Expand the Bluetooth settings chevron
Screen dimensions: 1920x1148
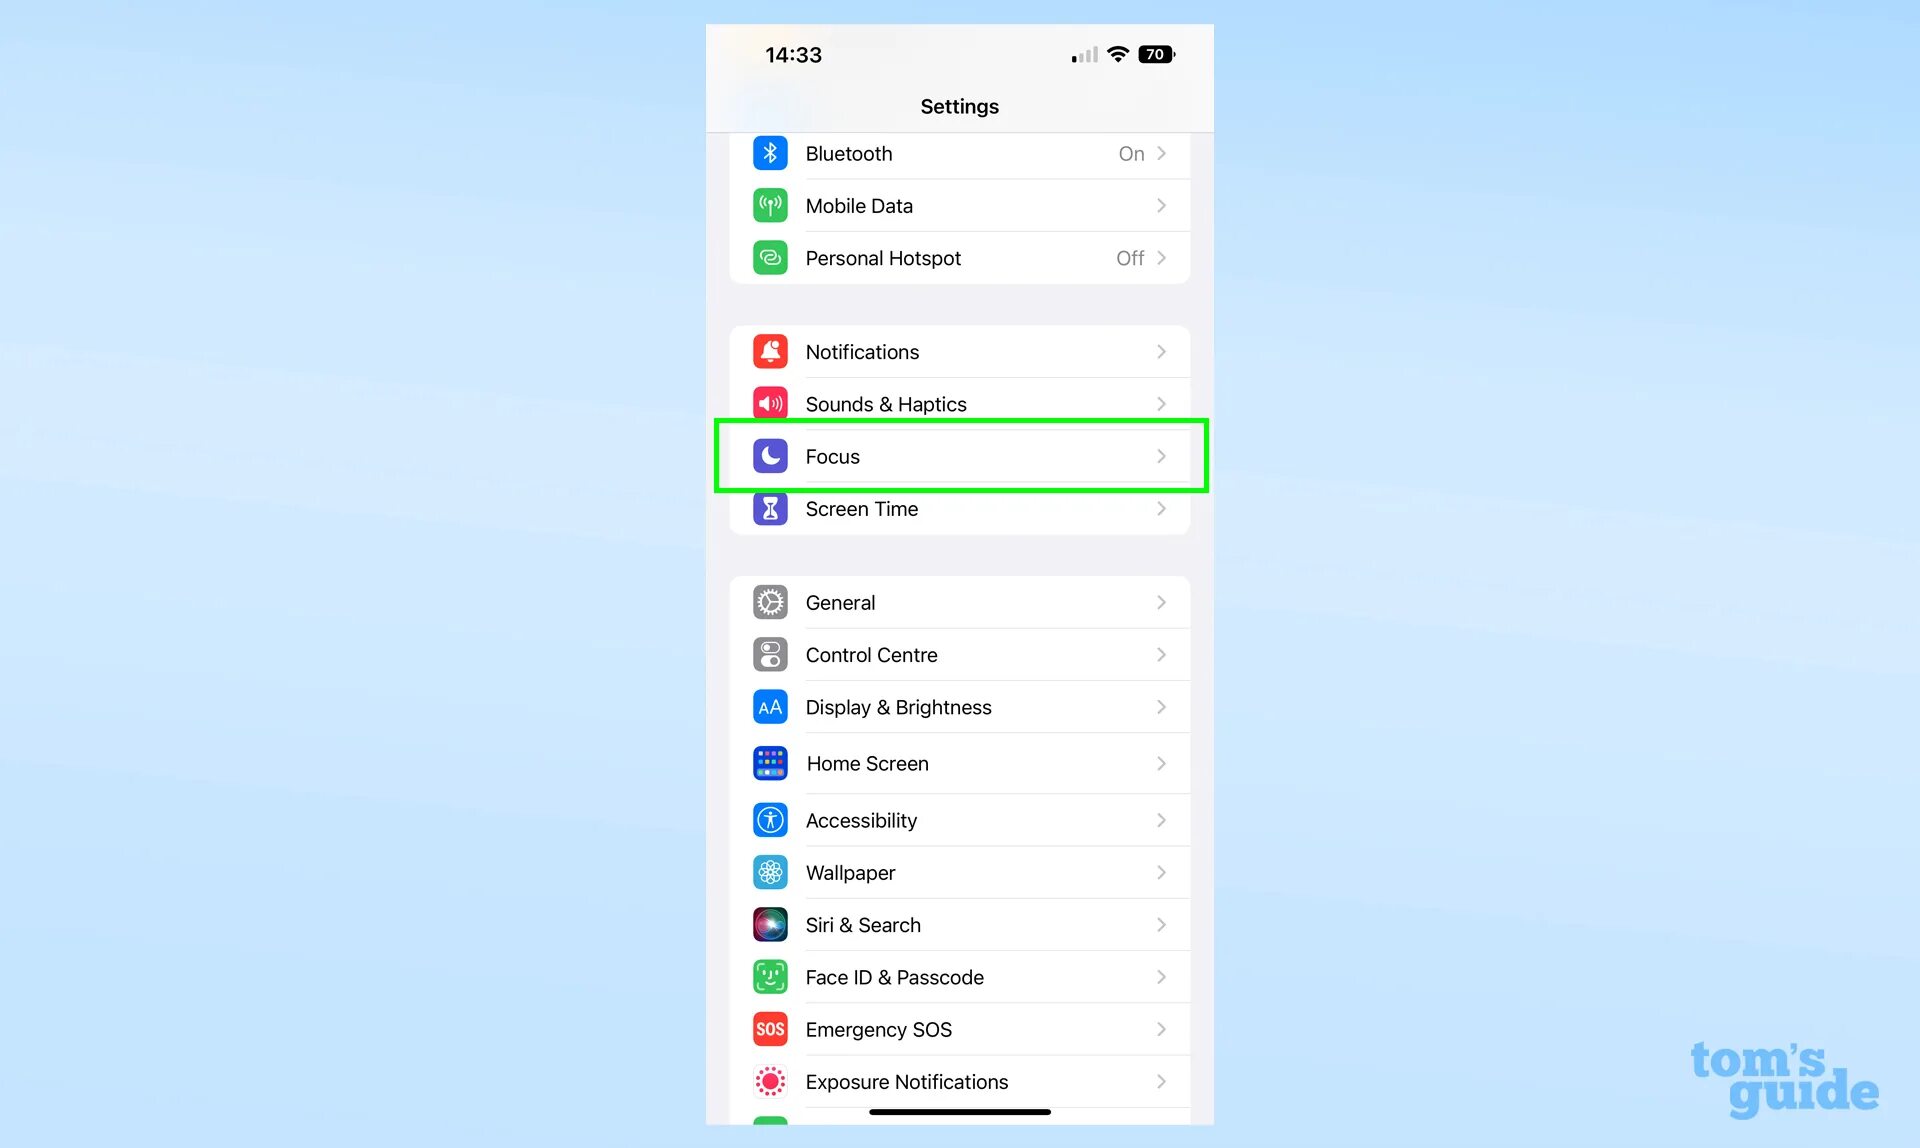pos(1163,153)
